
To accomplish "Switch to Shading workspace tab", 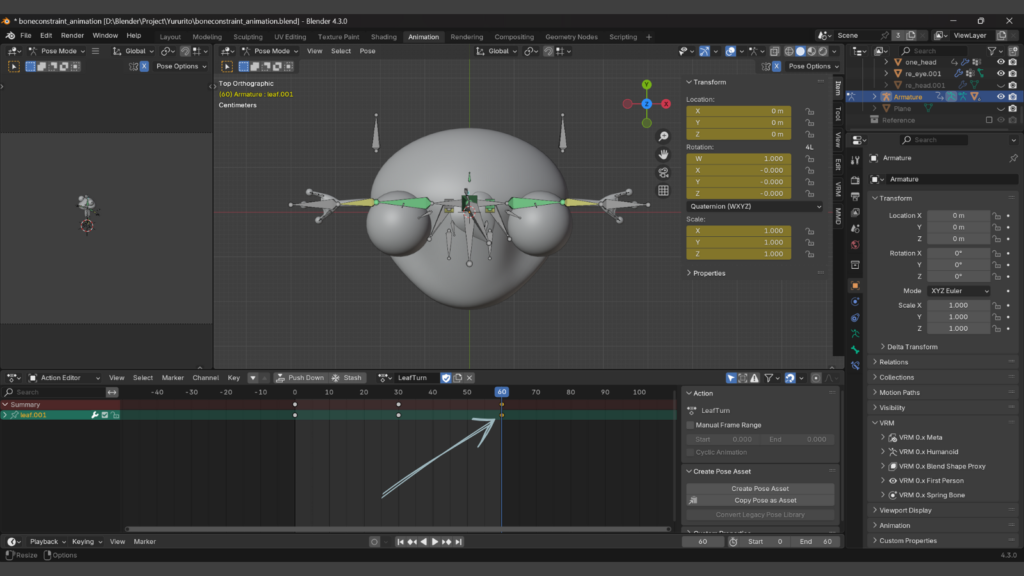I will [384, 37].
